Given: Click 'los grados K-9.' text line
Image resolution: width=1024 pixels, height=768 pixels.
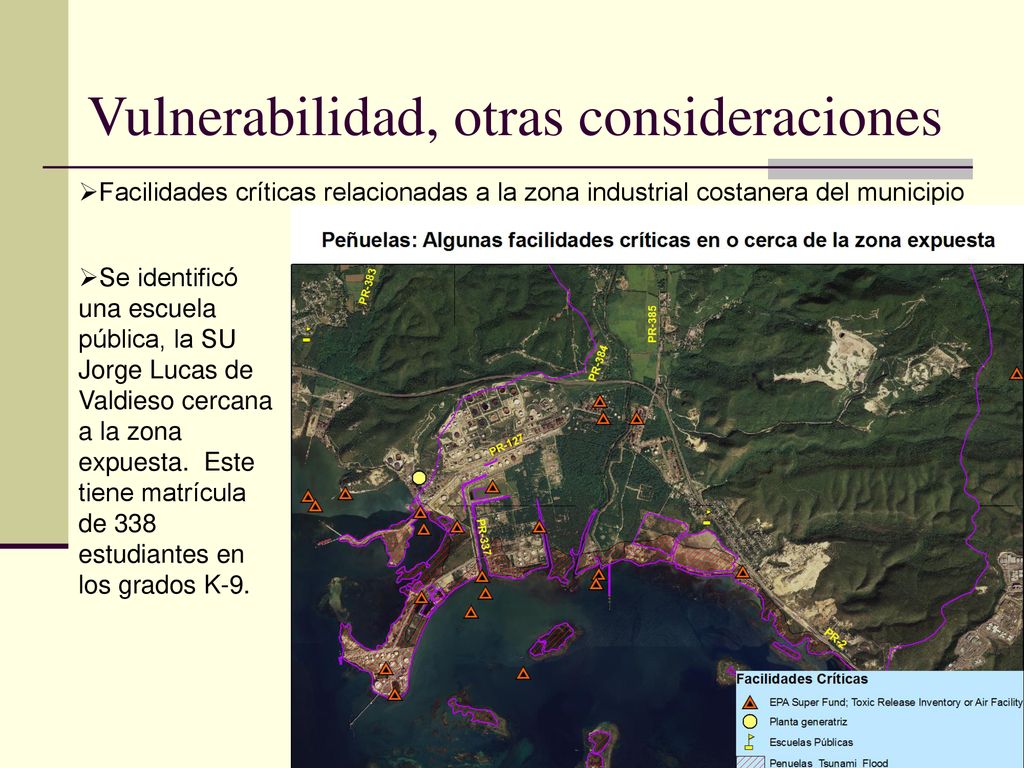Looking at the screenshot, I should coord(165,585).
